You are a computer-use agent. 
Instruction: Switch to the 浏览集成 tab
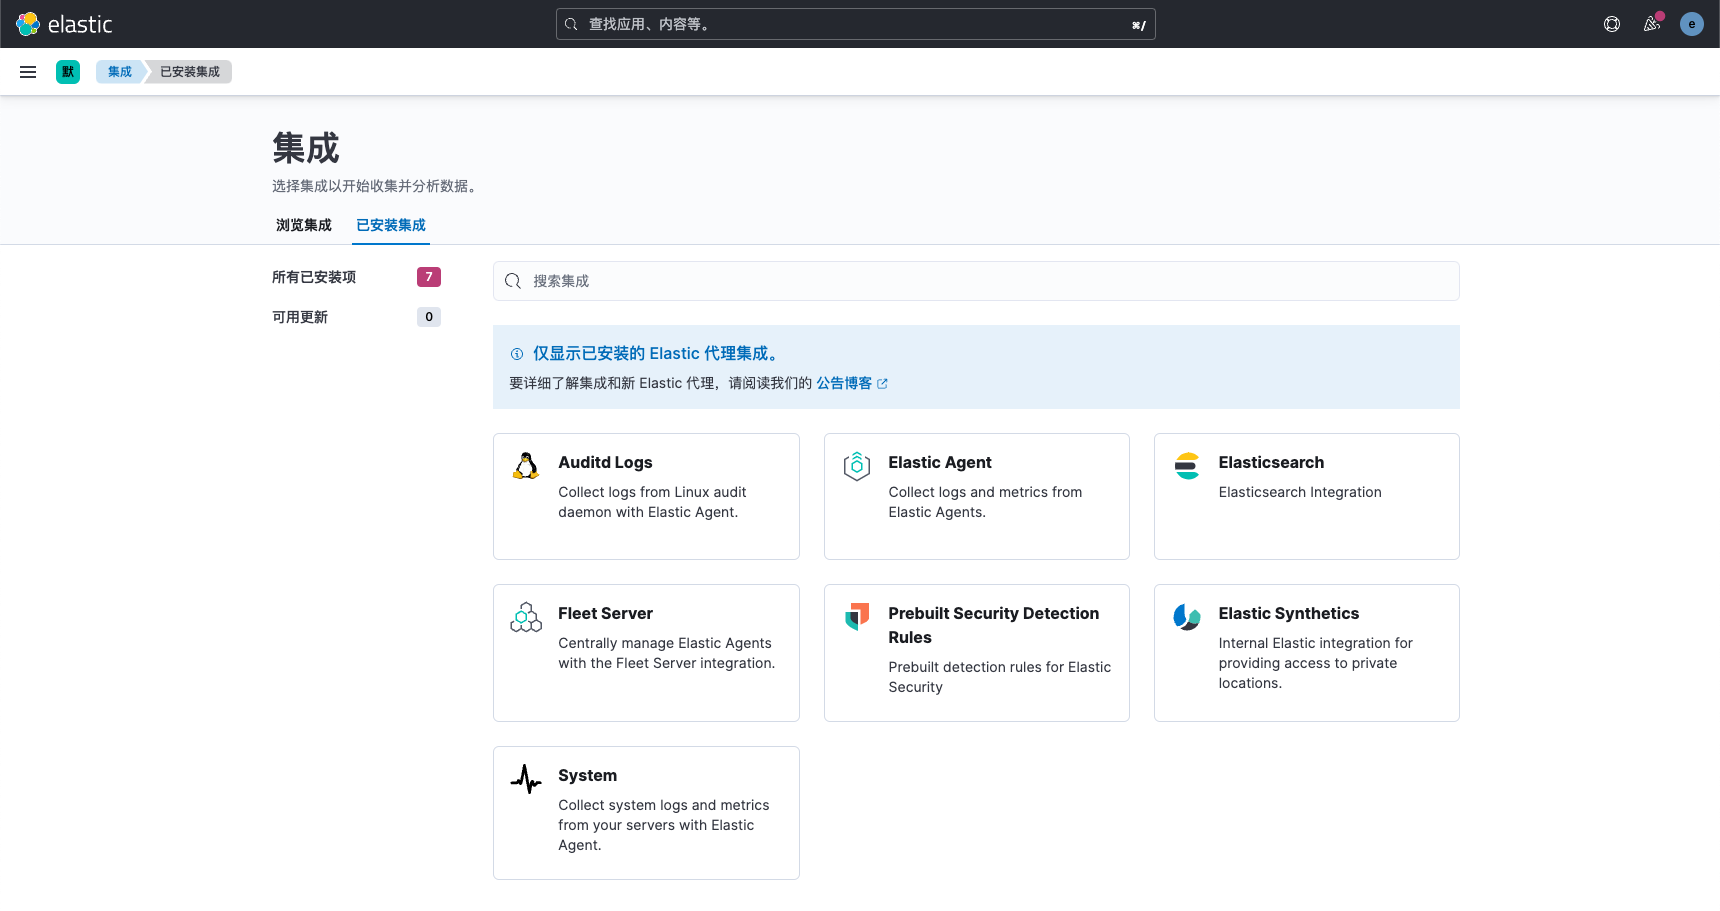point(304,225)
